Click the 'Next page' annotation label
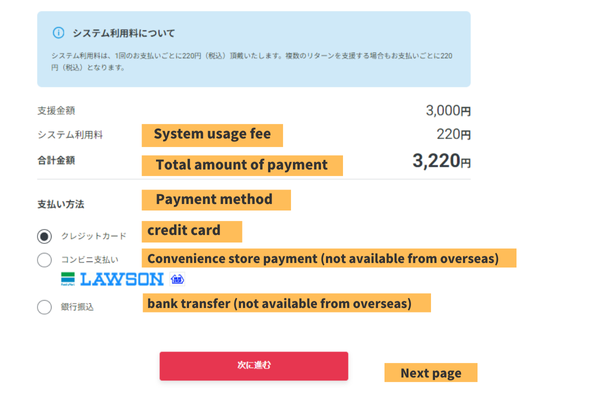This screenshot has height=414, width=600. click(x=430, y=373)
